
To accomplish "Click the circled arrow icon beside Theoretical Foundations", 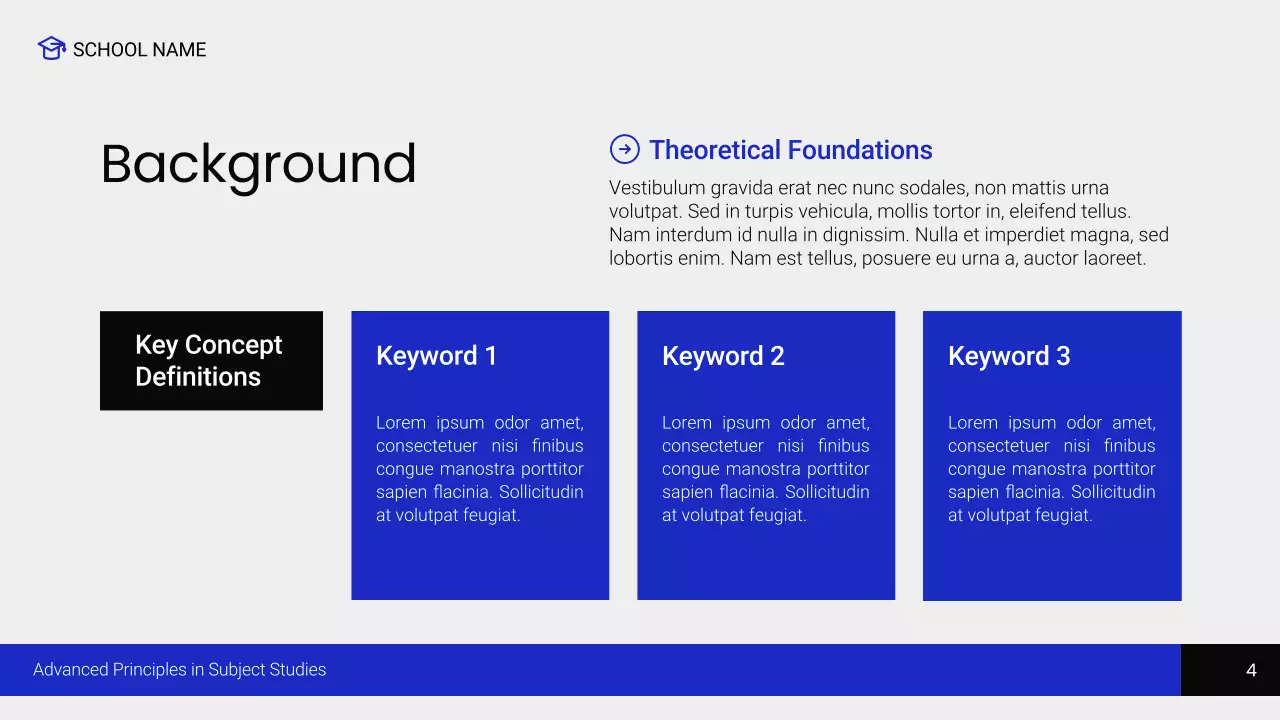I will pos(624,150).
